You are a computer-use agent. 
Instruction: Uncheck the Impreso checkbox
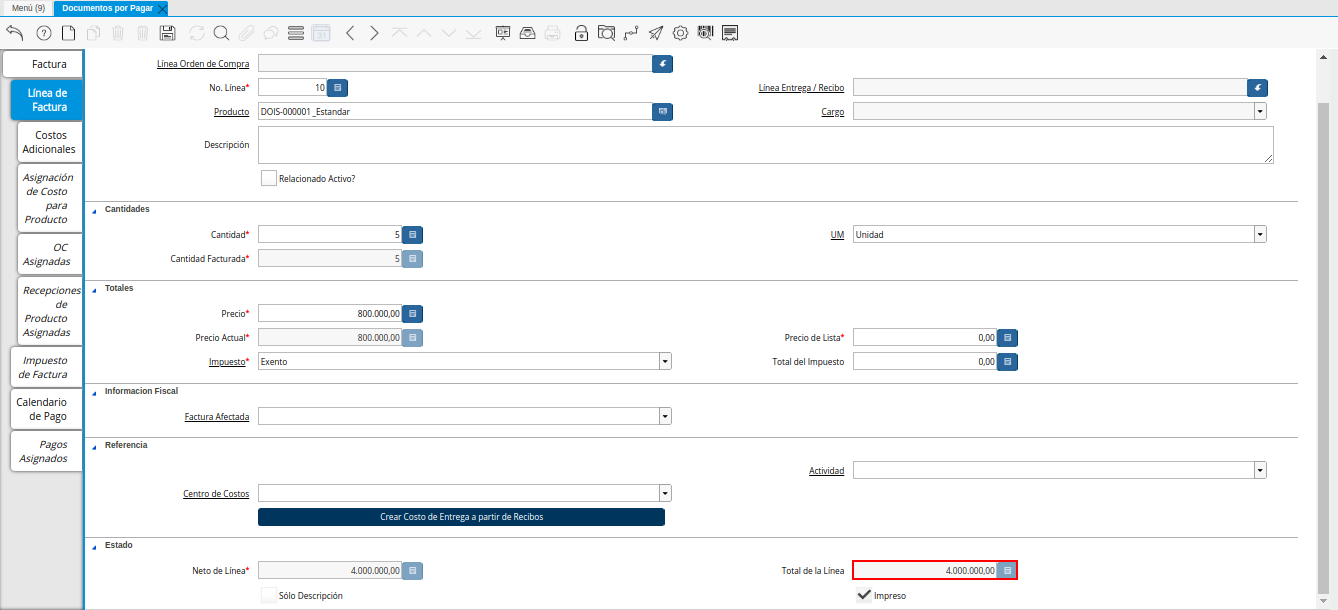tap(864, 595)
